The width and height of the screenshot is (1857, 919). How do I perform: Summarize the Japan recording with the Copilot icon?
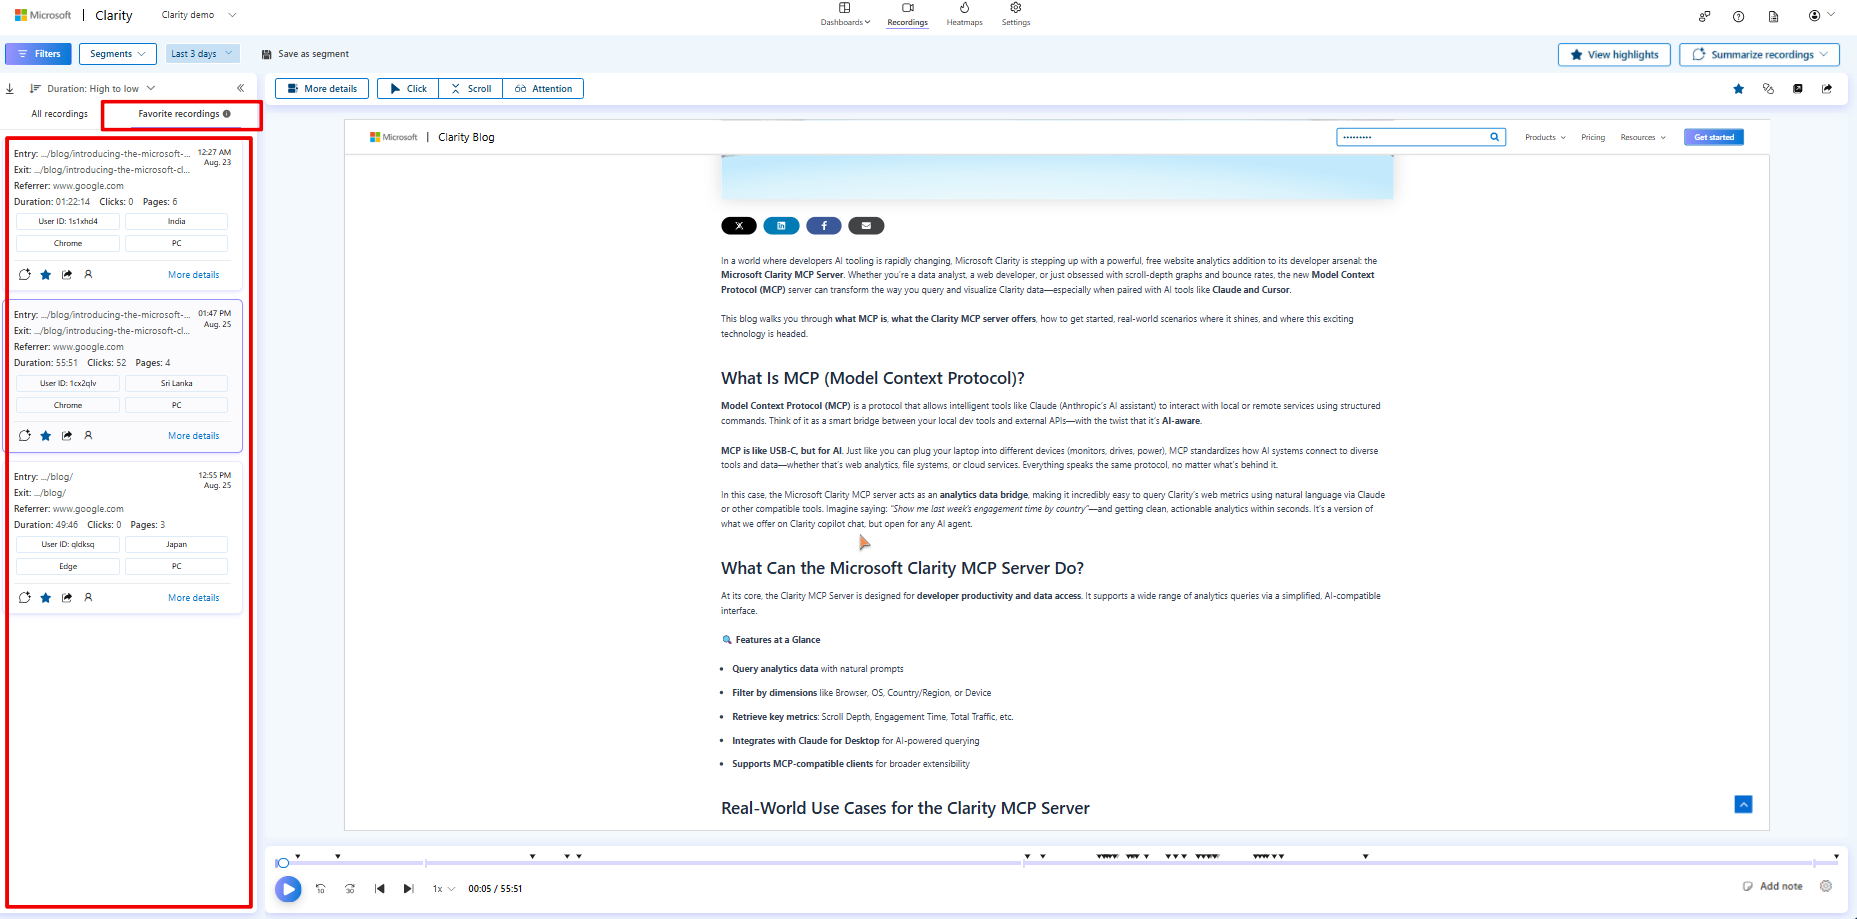pos(25,597)
